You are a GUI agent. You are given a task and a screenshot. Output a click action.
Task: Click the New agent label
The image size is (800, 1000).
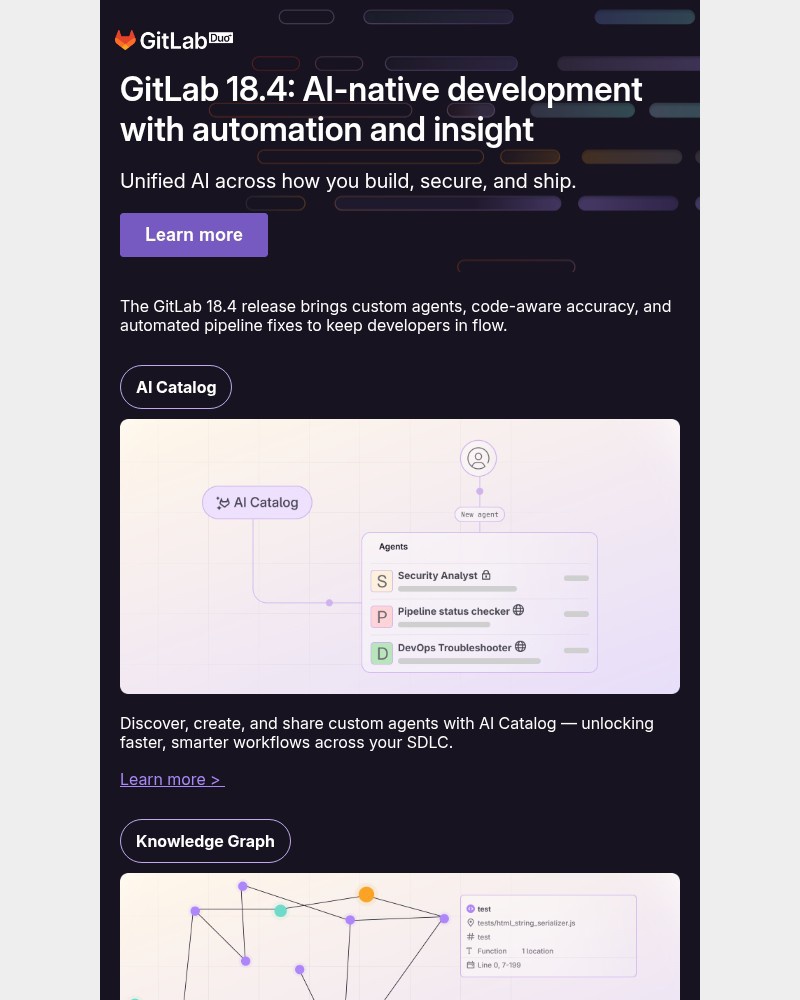pos(479,515)
